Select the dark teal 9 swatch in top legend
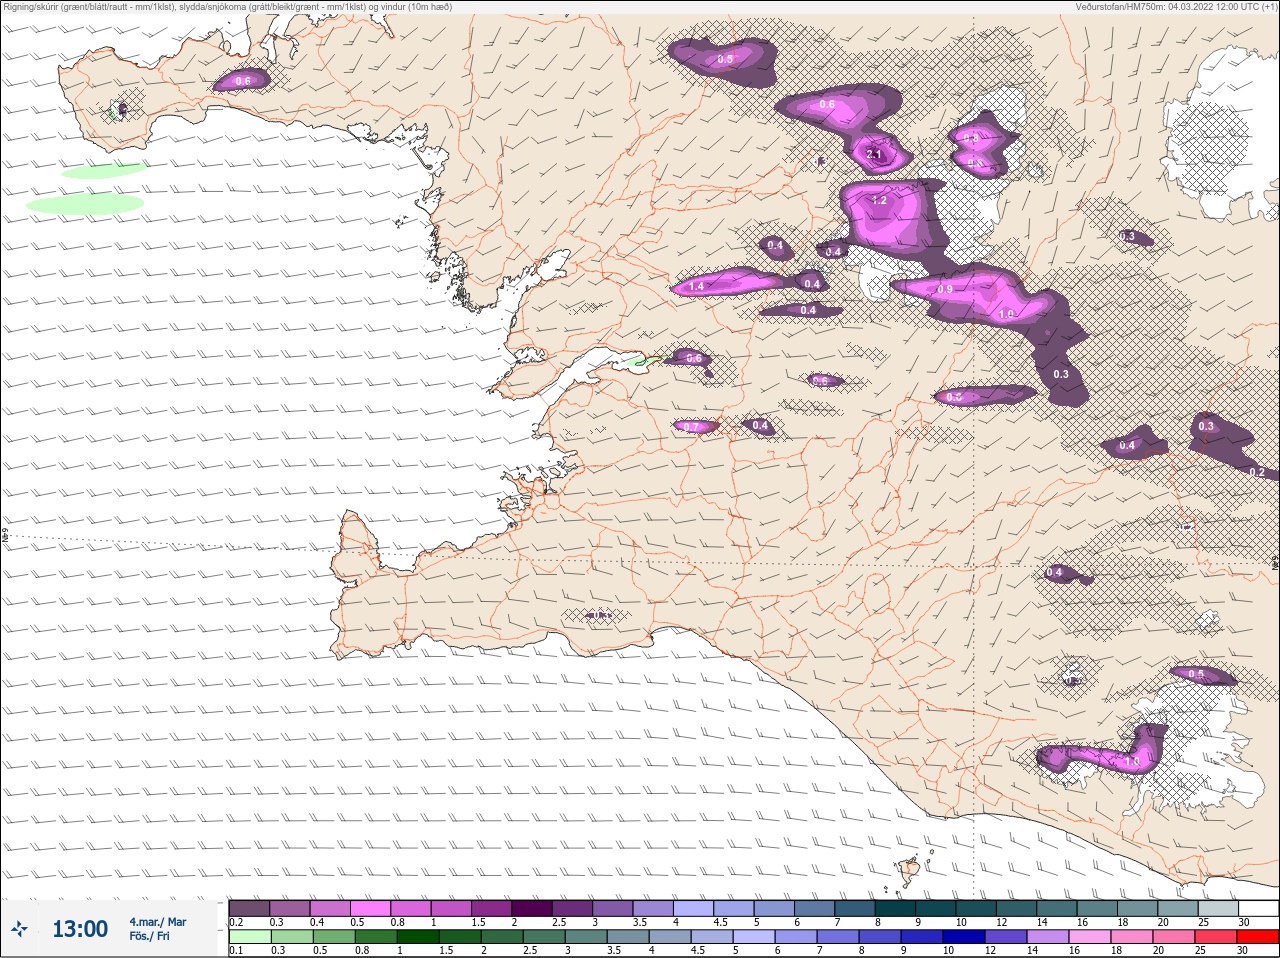 [935, 908]
